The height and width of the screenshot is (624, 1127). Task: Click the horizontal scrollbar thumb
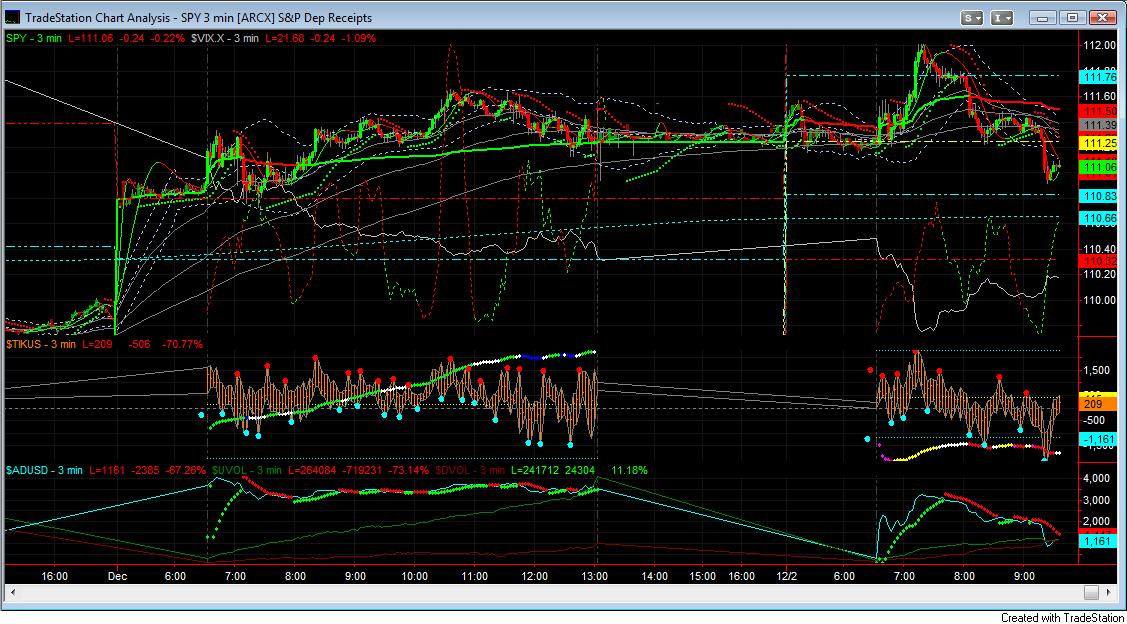pos(1092,592)
